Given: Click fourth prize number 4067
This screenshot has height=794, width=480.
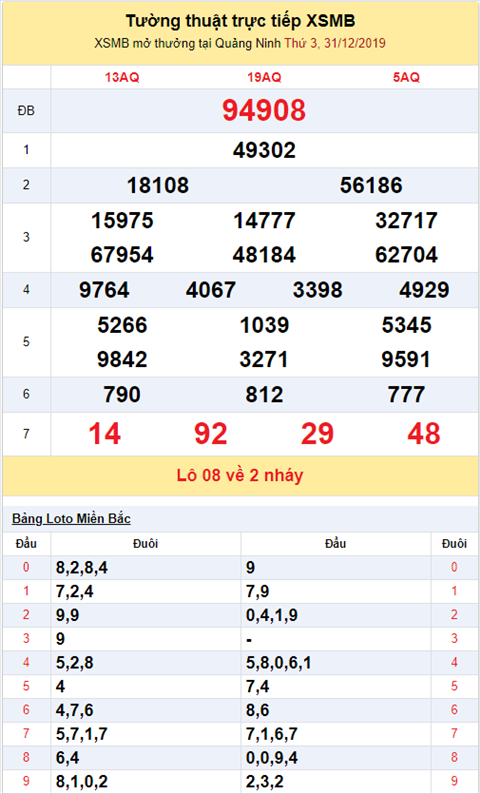Looking at the screenshot, I should coord(211,290).
